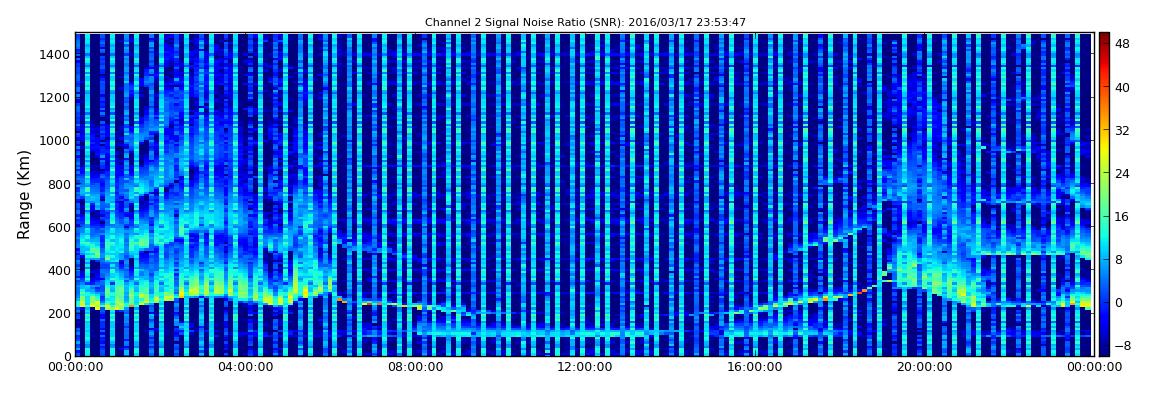Click the colorbar value 32
This screenshot has height=407, width=1150.
[x=1122, y=131]
